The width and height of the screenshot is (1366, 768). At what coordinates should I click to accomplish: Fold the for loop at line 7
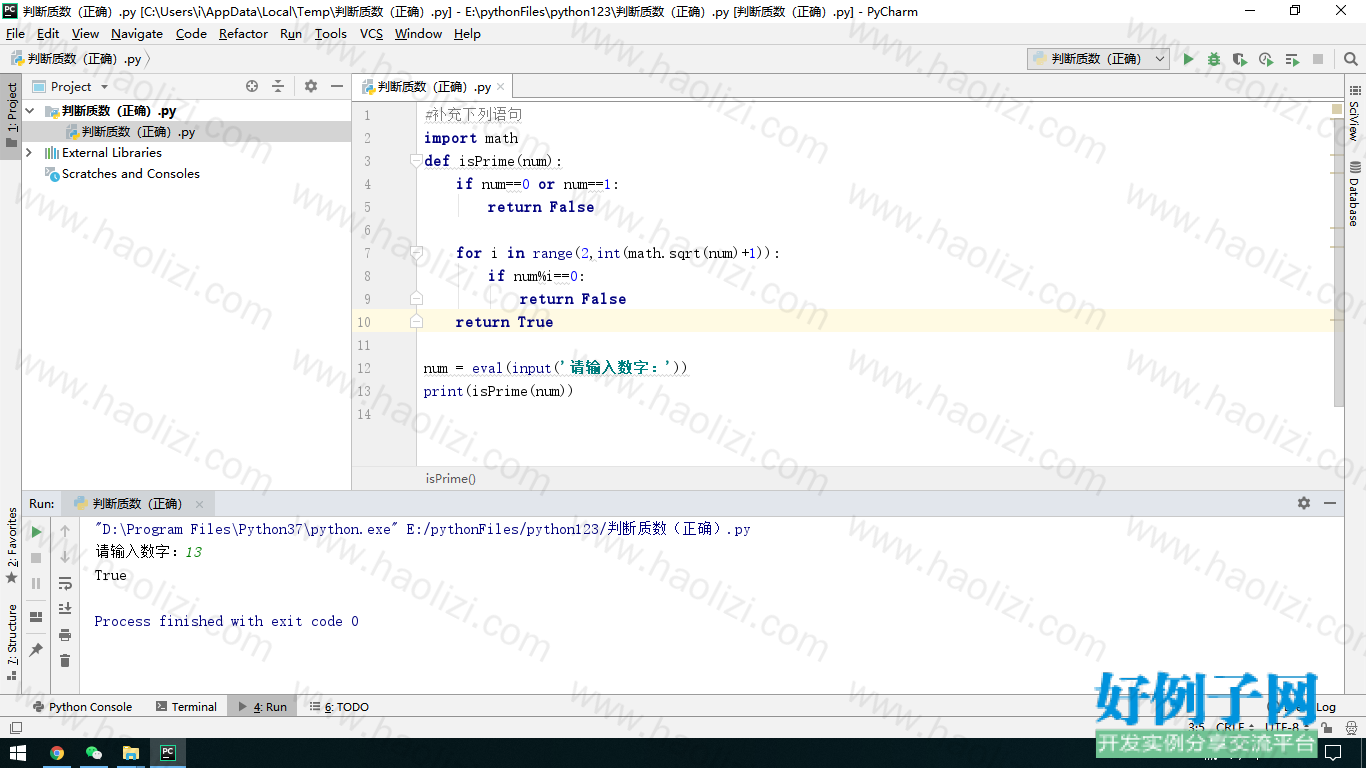pos(416,253)
